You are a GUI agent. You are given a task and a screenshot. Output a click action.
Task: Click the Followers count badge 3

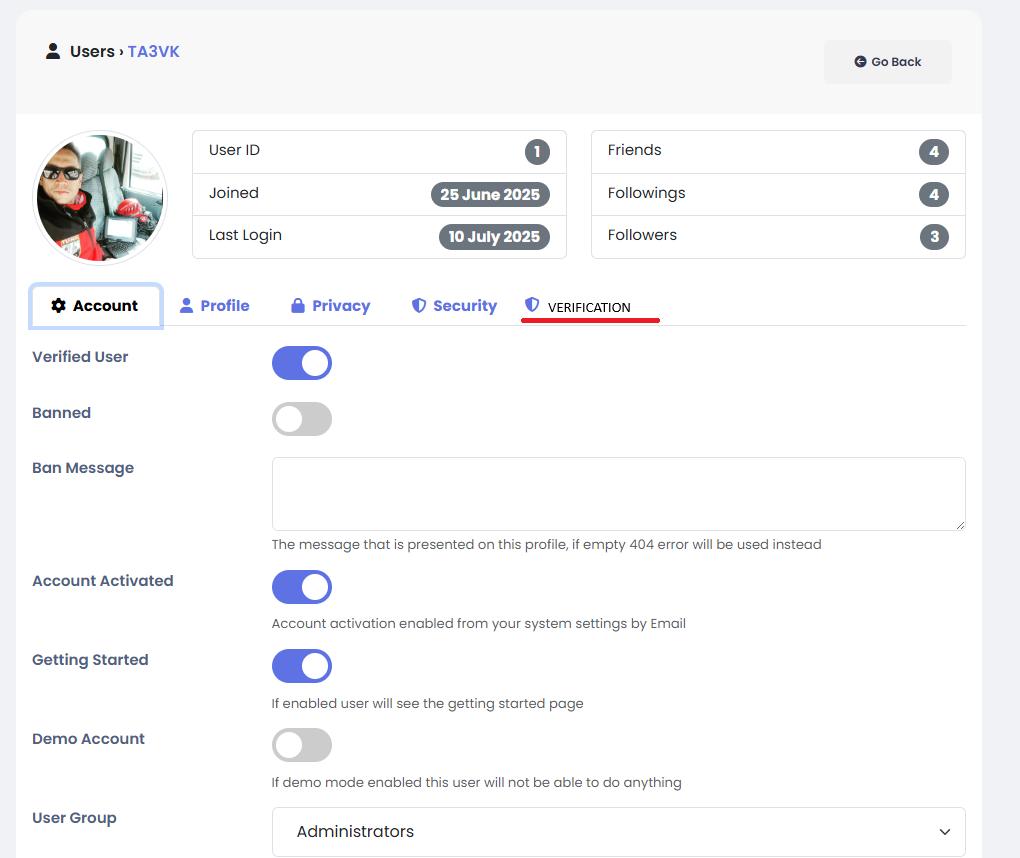click(934, 237)
